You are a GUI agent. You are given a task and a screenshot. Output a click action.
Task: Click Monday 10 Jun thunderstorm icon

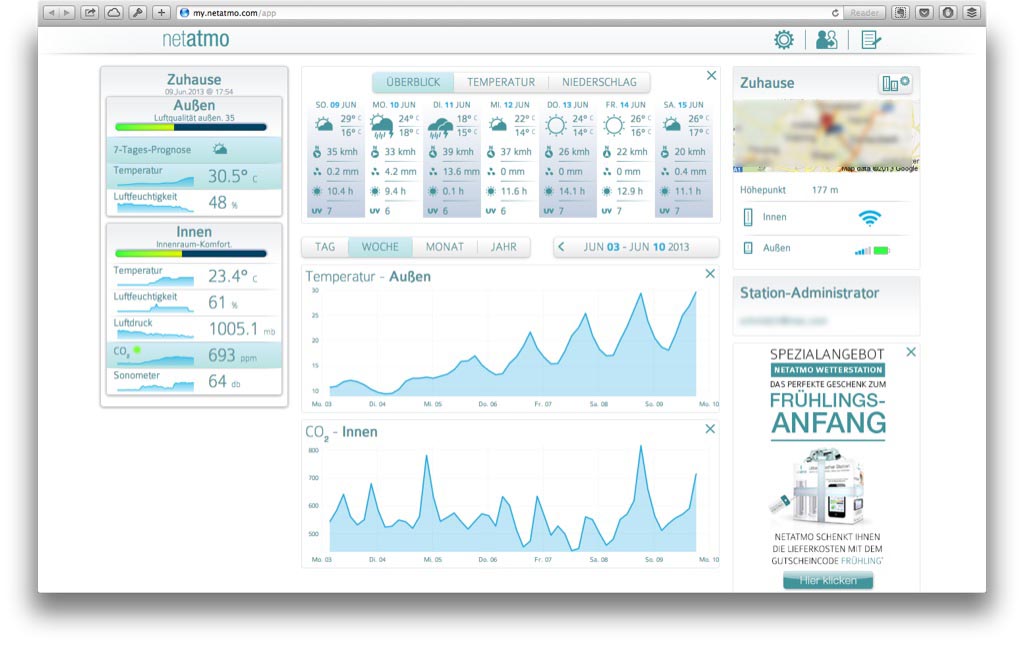(381, 126)
